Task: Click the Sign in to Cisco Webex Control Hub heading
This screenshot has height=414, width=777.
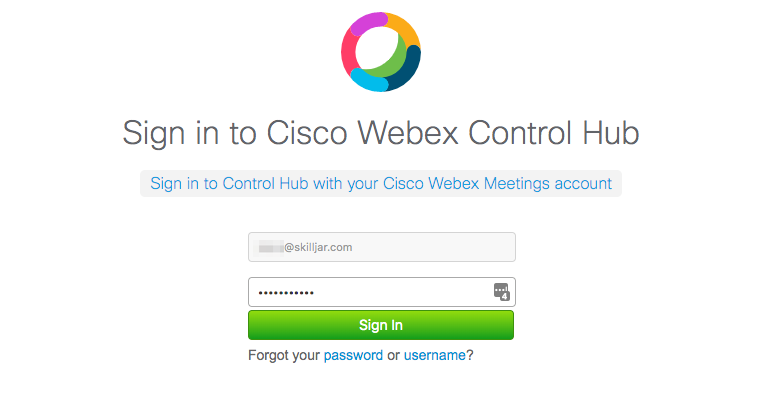Action: coord(381,133)
